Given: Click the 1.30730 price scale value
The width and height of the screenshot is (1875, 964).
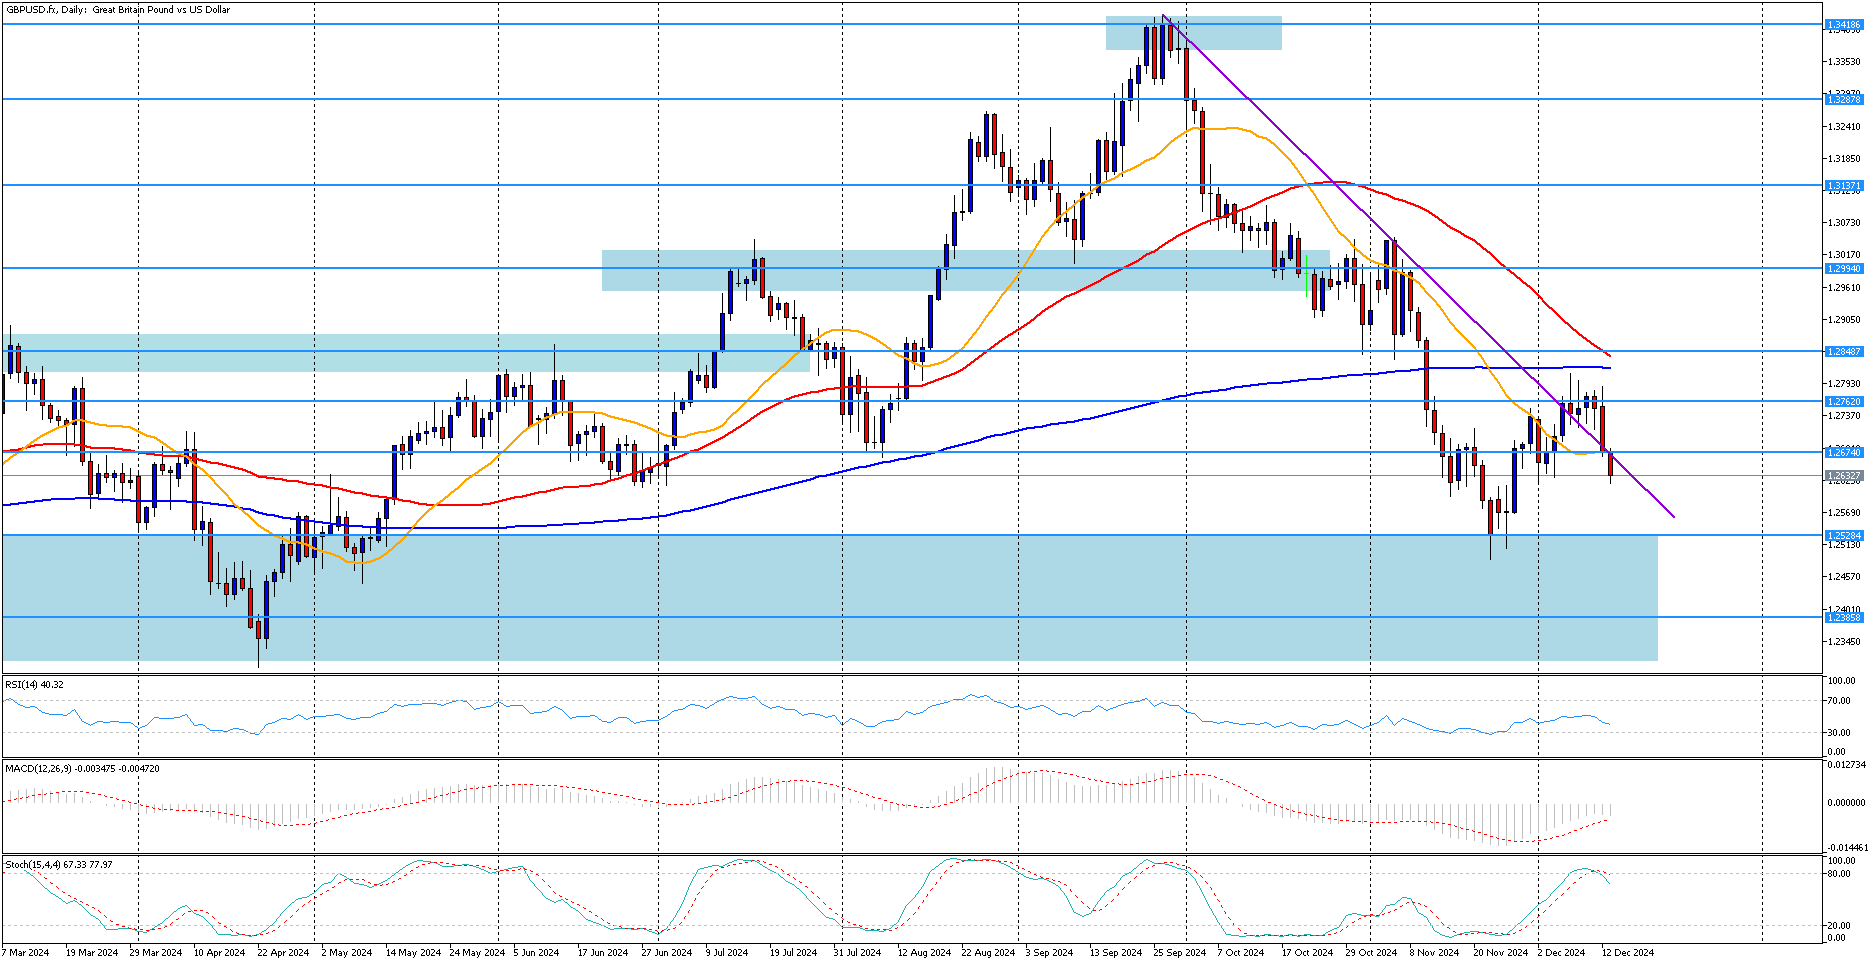Looking at the screenshot, I should click(x=1844, y=222).
